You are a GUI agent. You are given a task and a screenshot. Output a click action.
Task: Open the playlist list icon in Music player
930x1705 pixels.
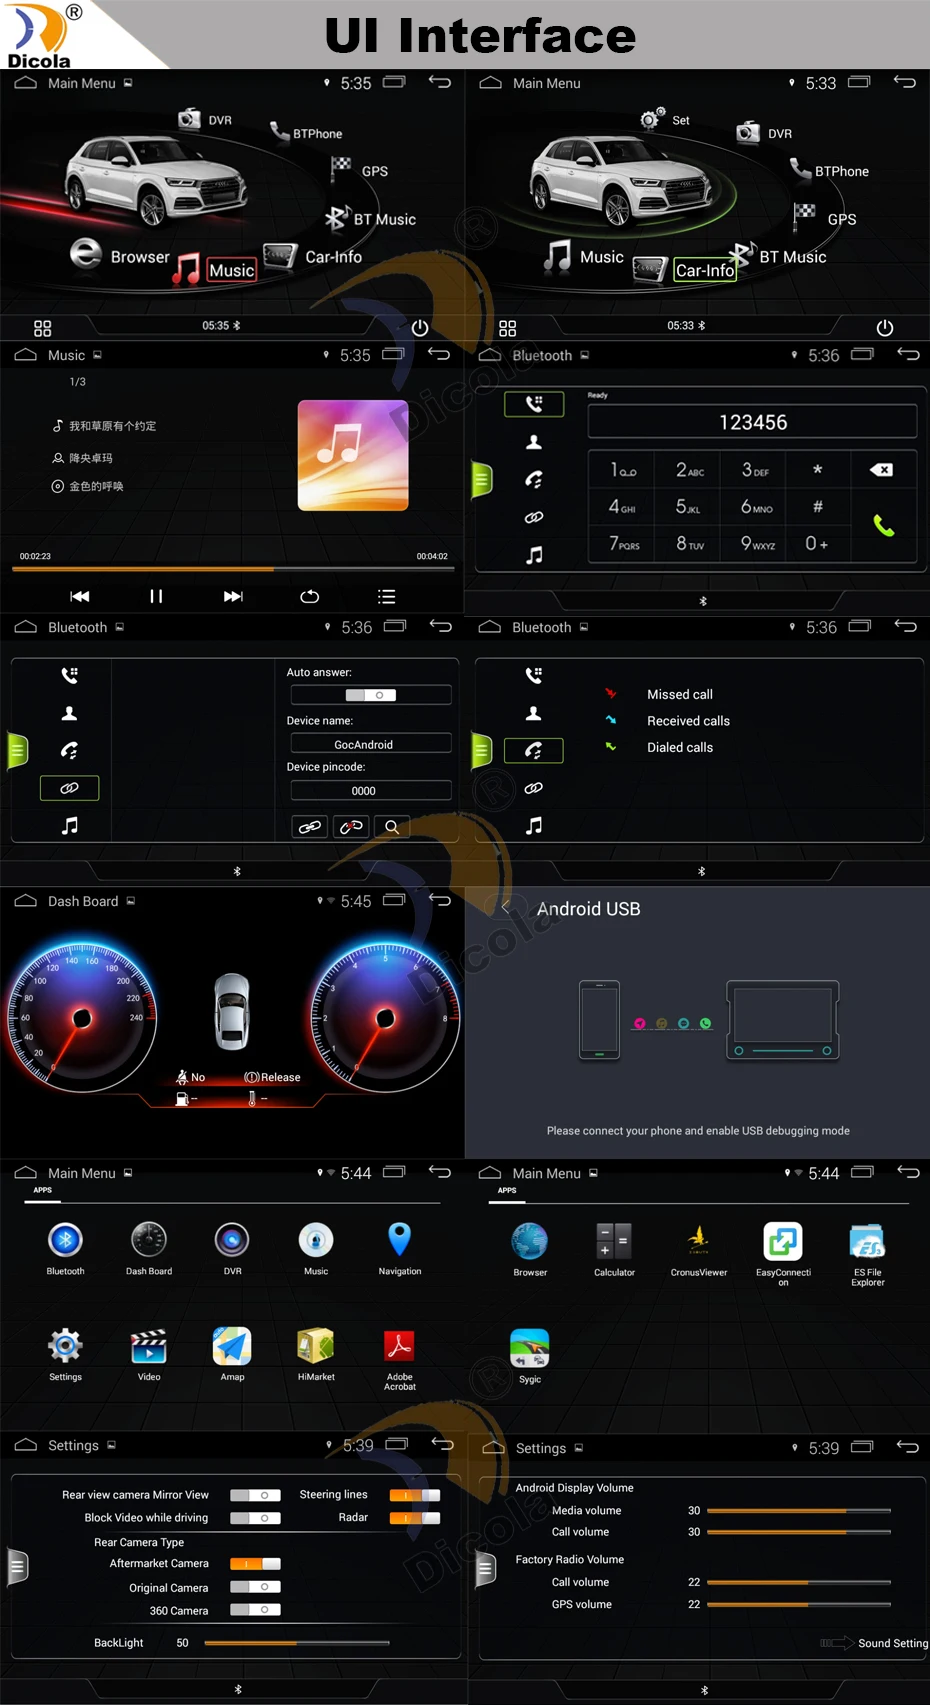[387, 596]
